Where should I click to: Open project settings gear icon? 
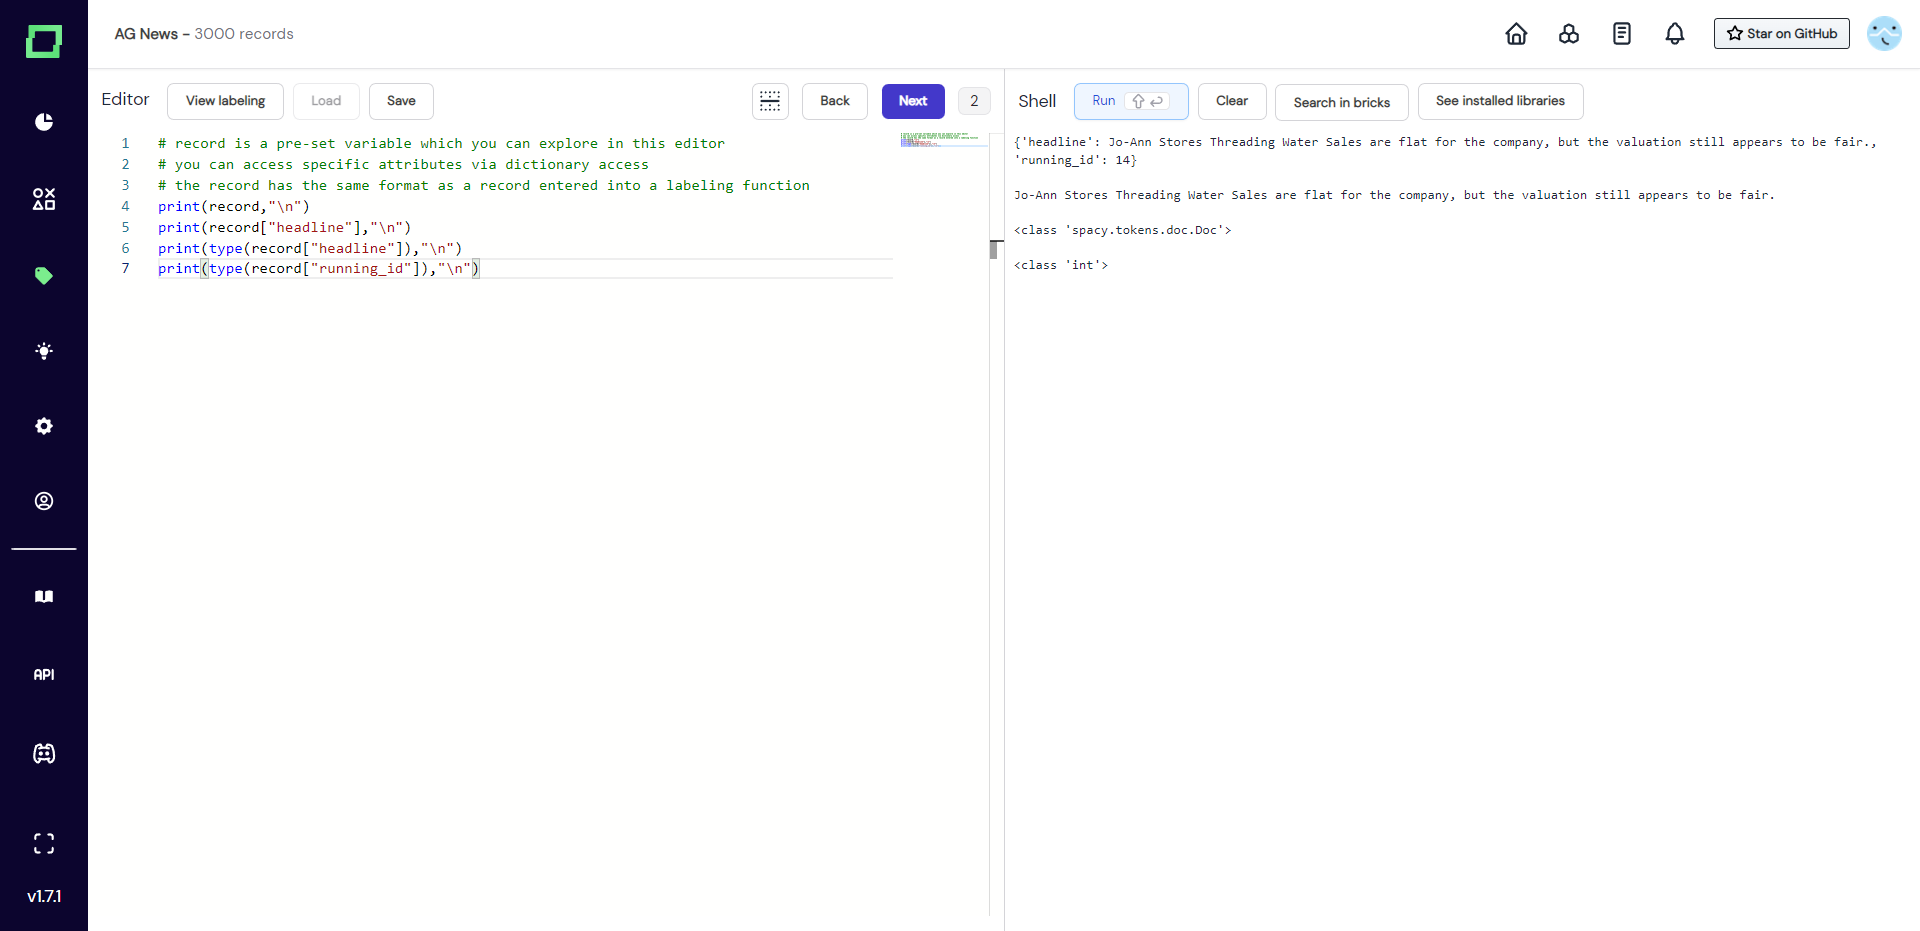coord(44,426)
